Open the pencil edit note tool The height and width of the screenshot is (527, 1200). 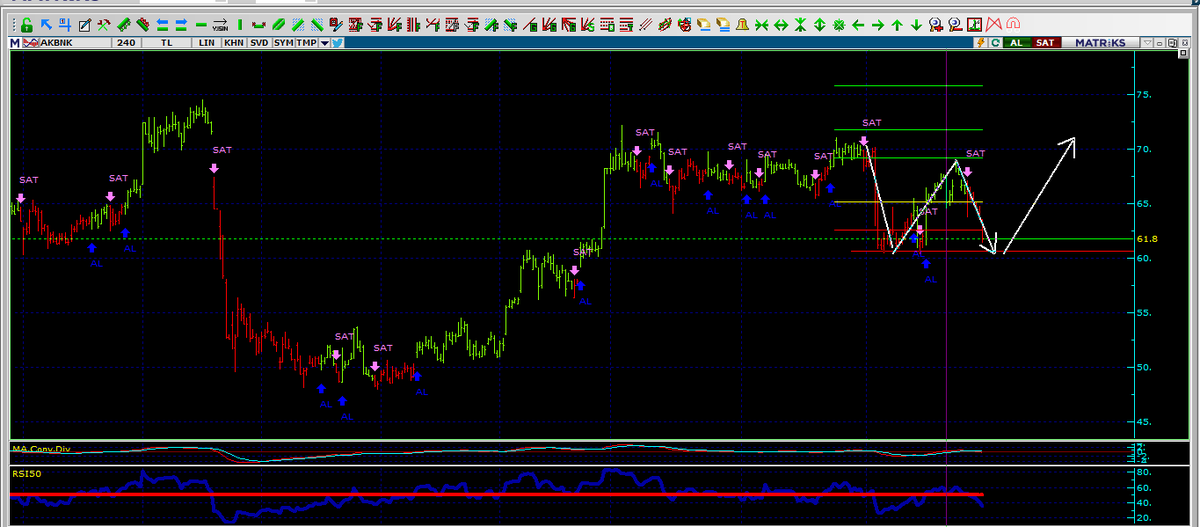pos(85,25)
